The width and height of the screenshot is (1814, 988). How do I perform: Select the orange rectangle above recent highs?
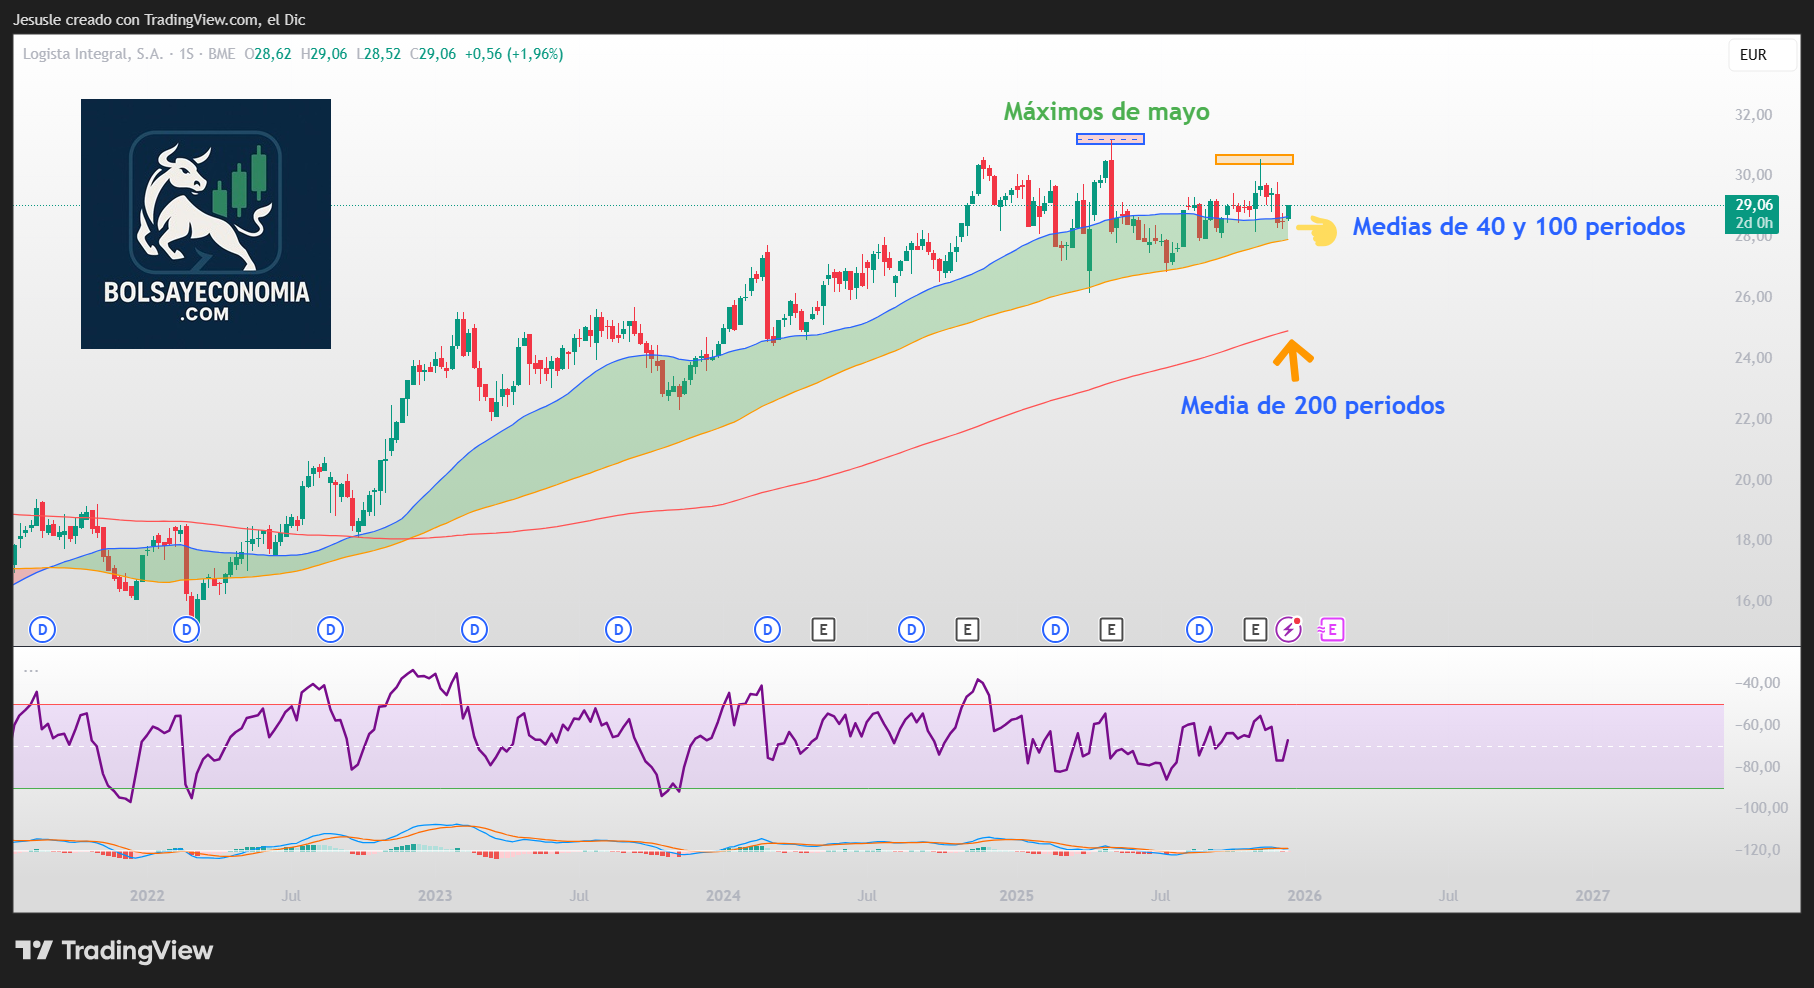(1254, 160)
